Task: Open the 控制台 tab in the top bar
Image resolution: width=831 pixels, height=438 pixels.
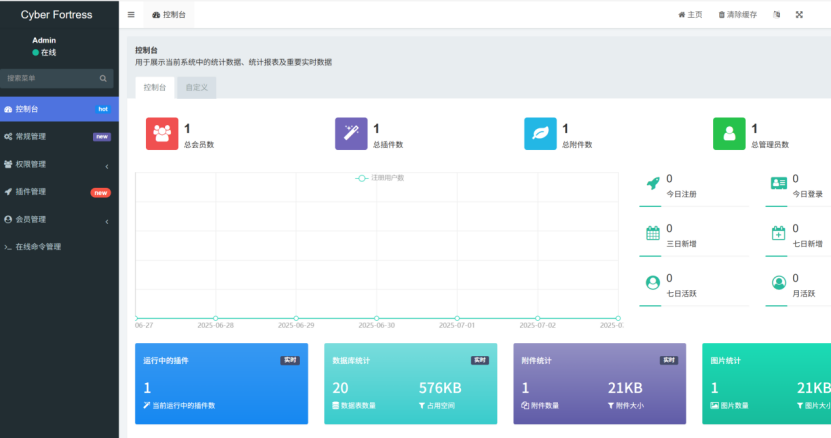Action: coord(169,15)
